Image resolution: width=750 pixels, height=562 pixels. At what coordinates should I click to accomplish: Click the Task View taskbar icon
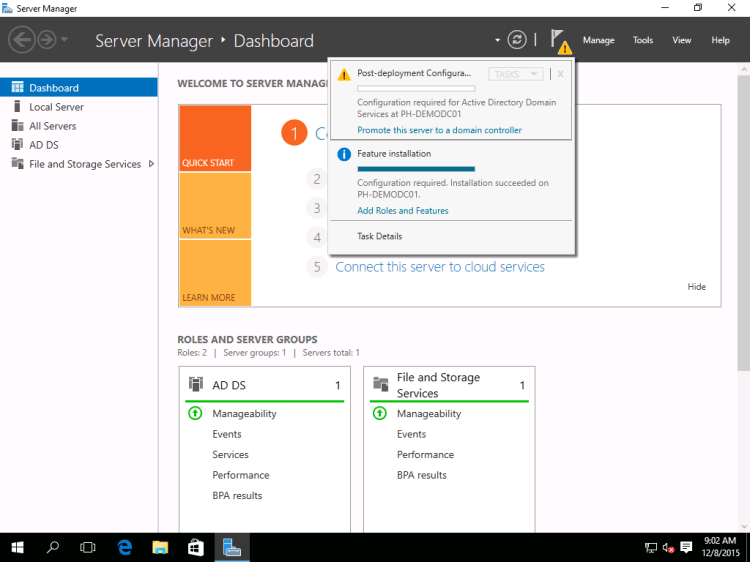pos(88,547)
